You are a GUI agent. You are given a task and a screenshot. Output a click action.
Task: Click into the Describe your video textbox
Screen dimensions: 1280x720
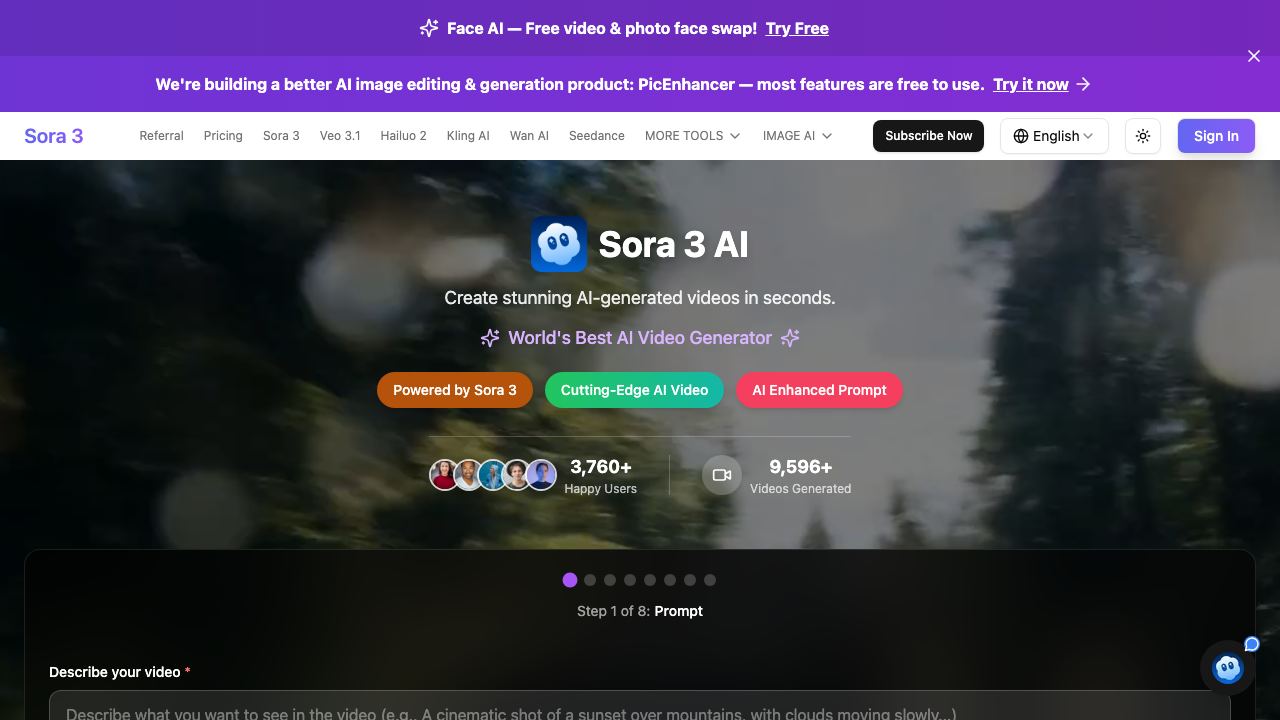coord(640,706)
